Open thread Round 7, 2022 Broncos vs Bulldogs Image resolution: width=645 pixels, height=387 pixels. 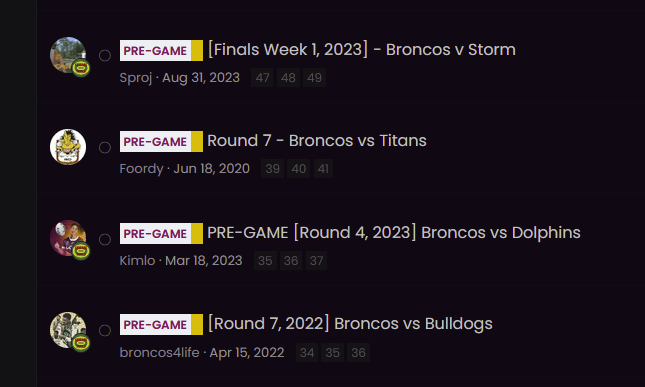click(350, 324)
